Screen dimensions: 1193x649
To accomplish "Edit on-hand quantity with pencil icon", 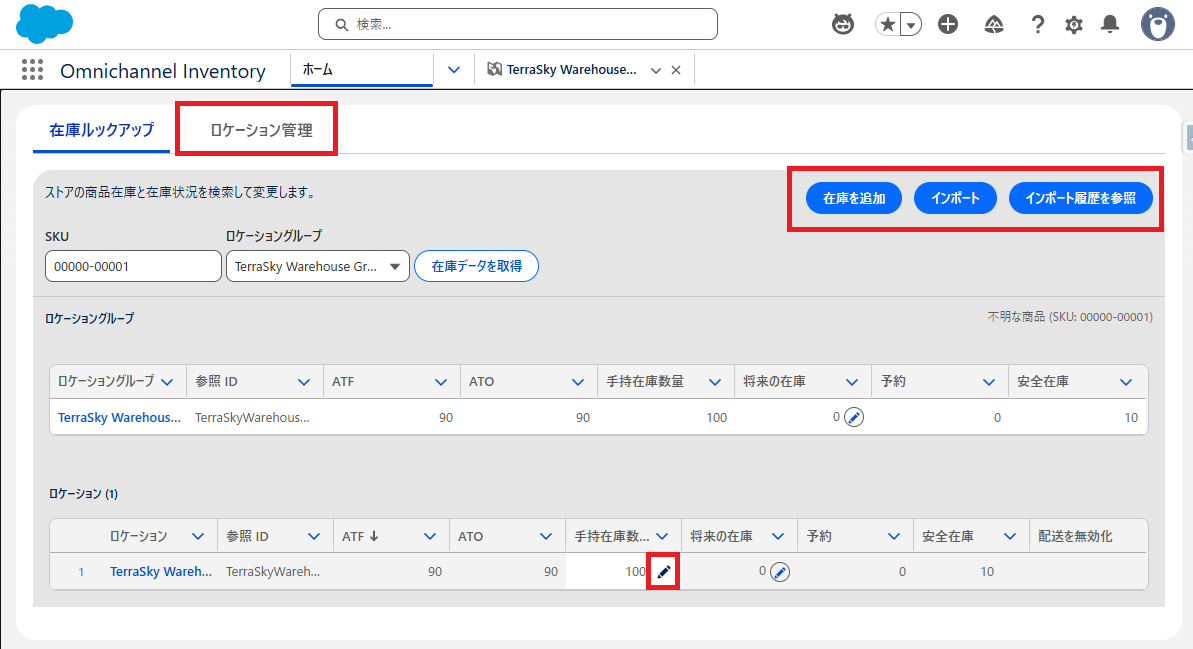I will pyautogui.click(x=664, y=572).
